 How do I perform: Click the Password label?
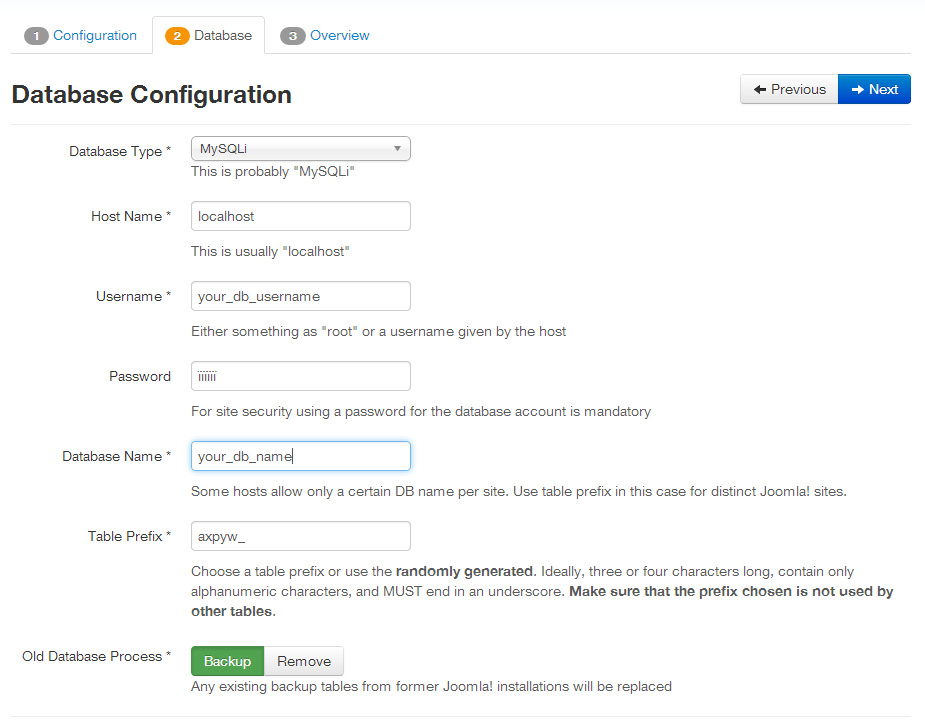coord(140,376)
